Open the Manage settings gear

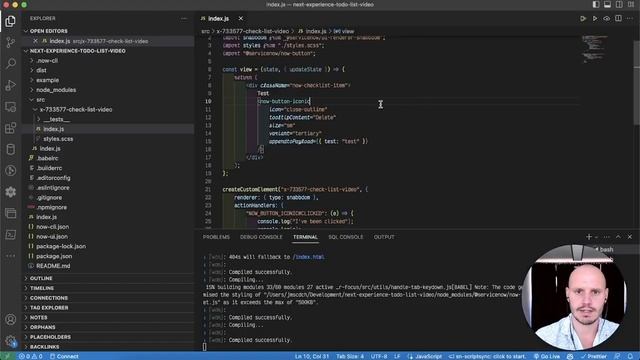click(x=11, y=341)
